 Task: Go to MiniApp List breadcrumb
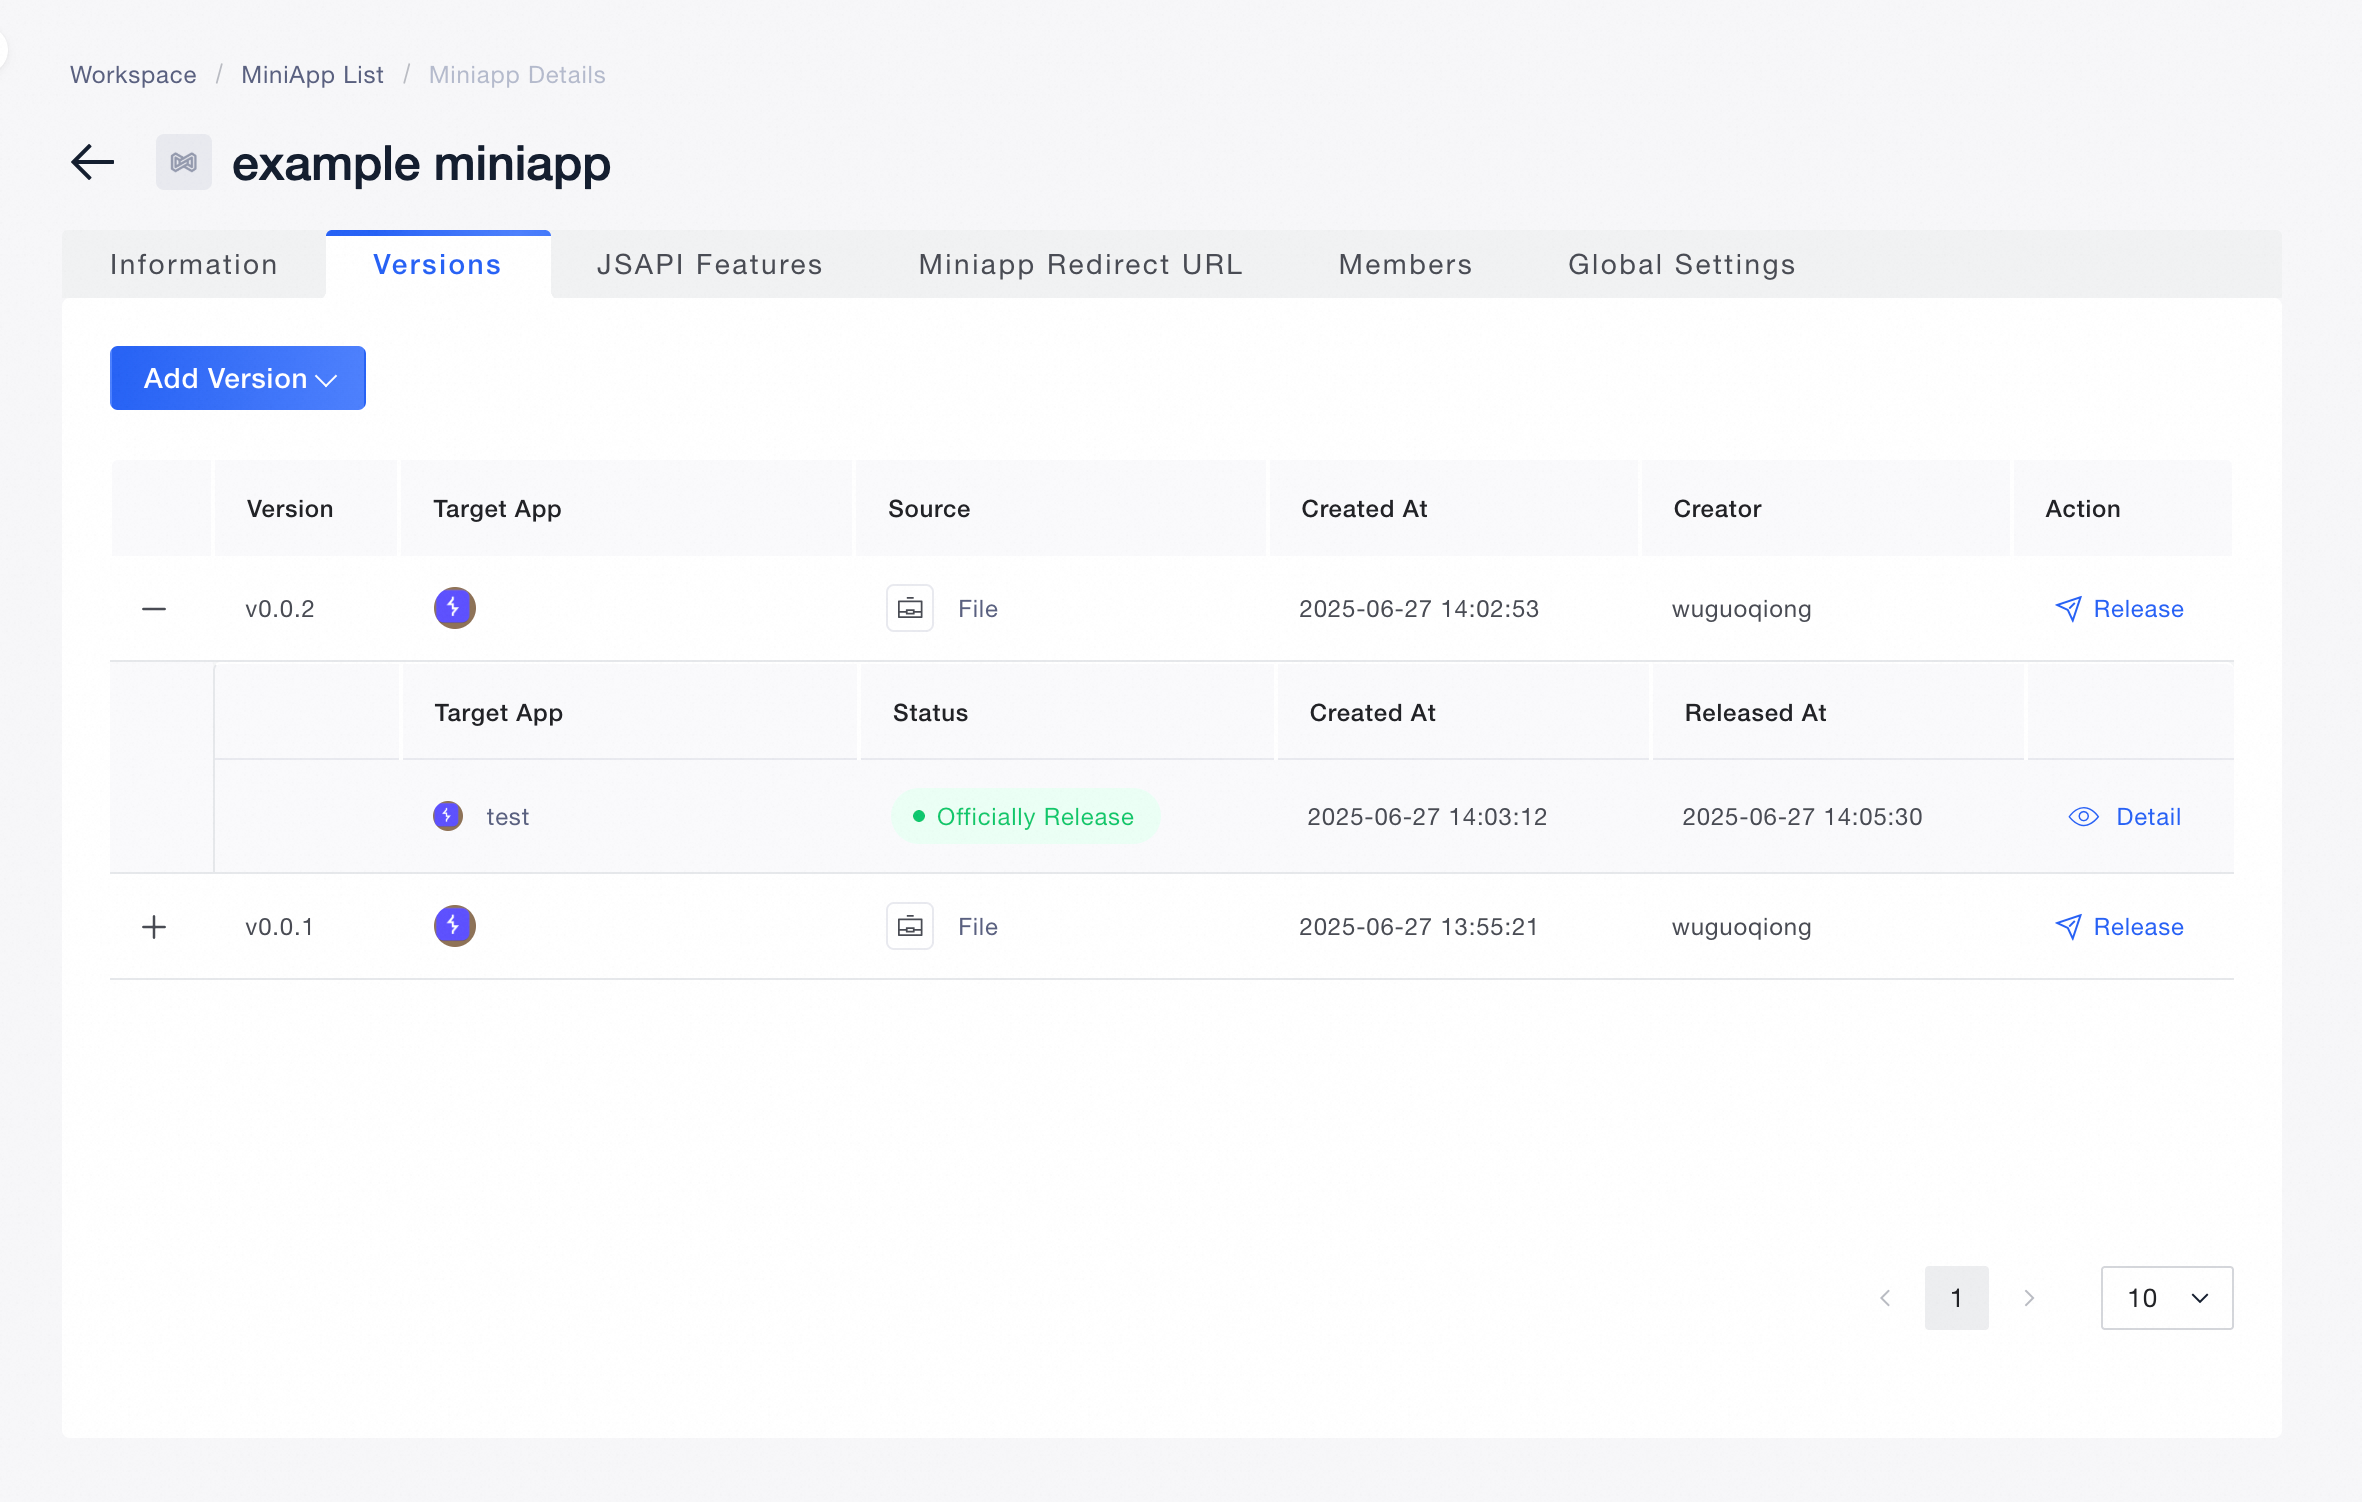tap(312, 75)
